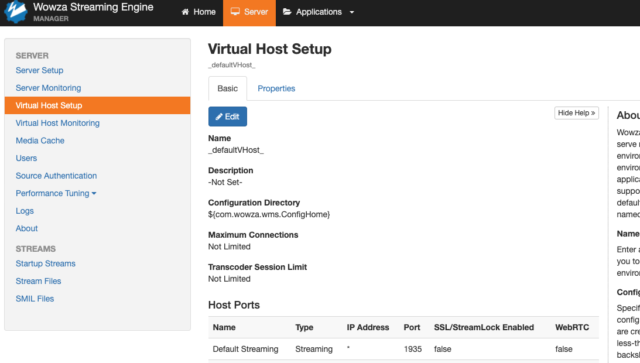640x363 pixels.
Task: Click the Applications folder icon
Action: pos(287,11)
